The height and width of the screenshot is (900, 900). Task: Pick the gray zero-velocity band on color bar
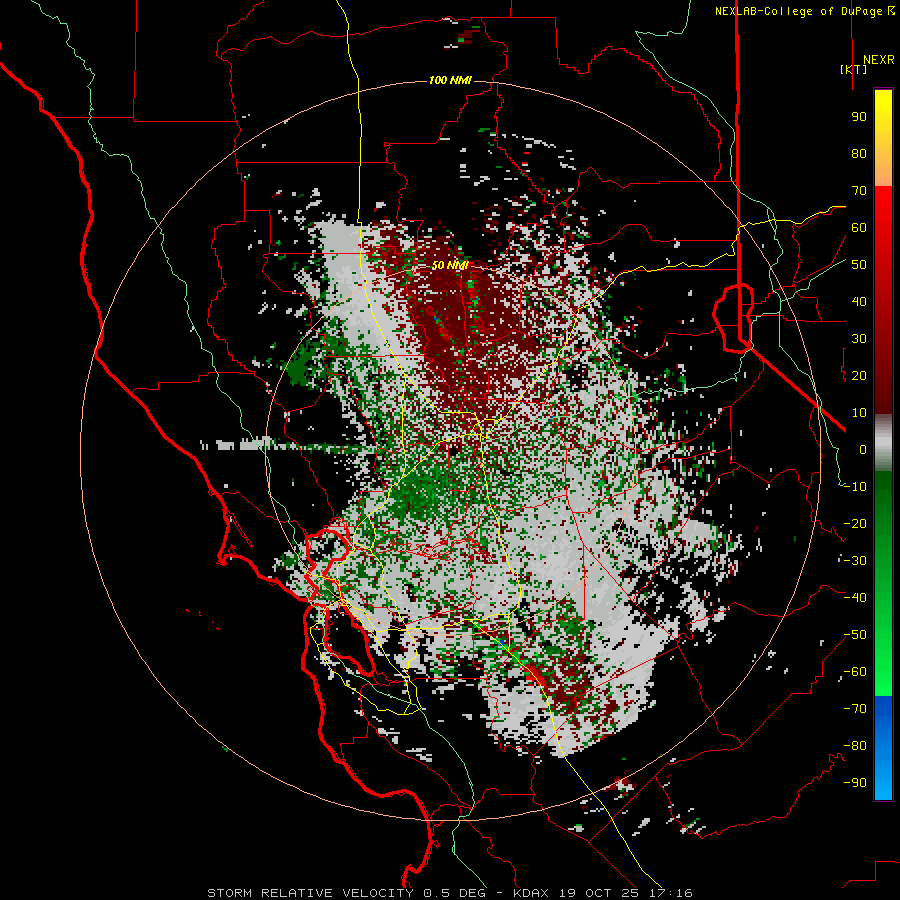click(x=883, y=442)
